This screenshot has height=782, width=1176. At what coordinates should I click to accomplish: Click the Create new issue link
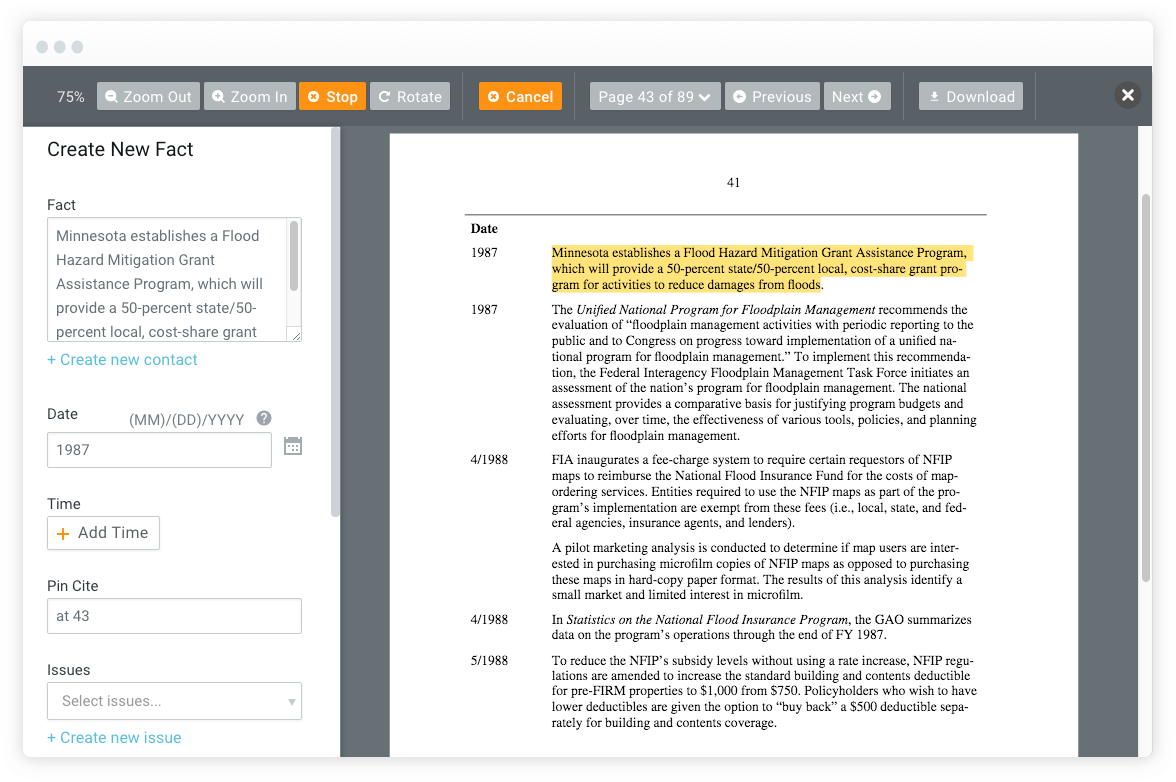[114, 737]
